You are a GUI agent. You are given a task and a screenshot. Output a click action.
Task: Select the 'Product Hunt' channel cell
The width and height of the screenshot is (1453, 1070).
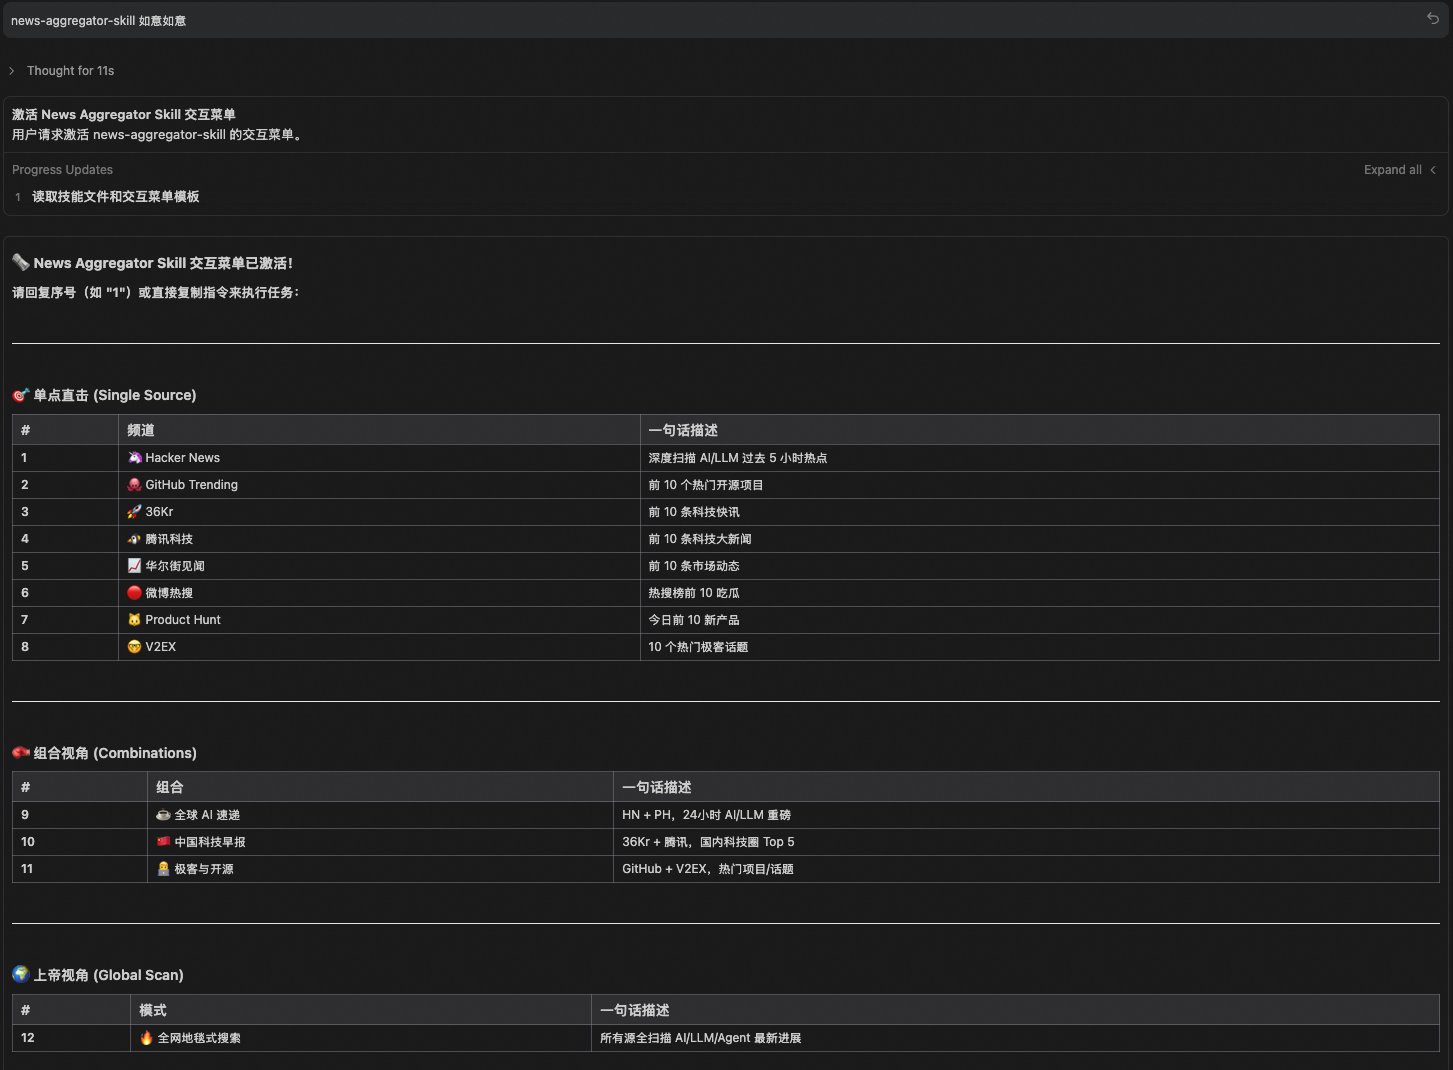[x=379, y=620]
